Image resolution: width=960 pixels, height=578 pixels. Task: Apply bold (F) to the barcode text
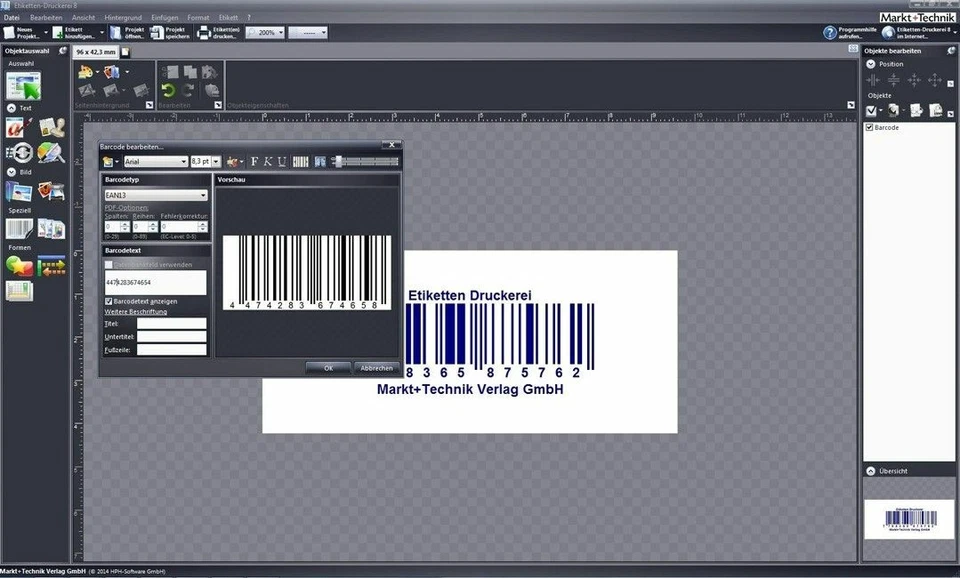[x=255, y=160]
